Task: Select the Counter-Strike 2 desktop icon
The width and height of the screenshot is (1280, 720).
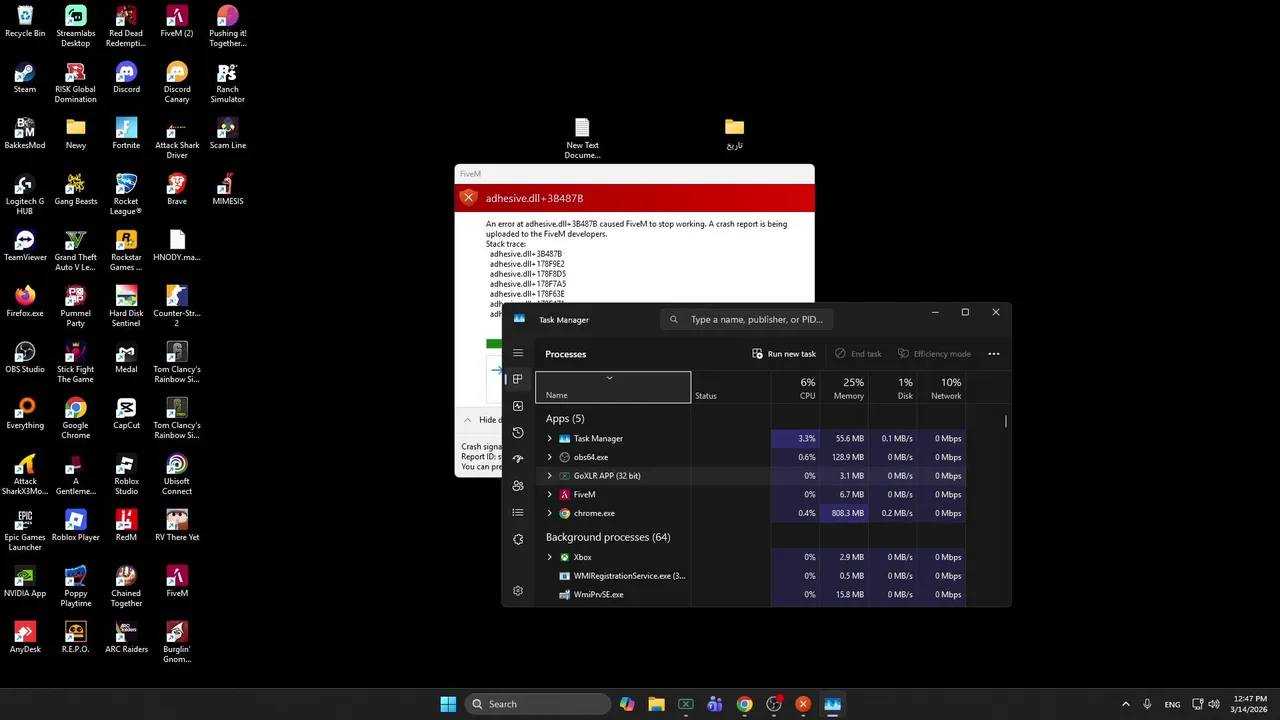Action: [x=177, y=307]
